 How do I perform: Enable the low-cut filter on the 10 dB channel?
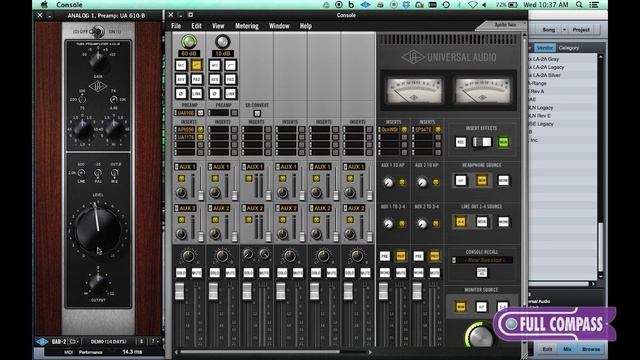coord(231,65)
